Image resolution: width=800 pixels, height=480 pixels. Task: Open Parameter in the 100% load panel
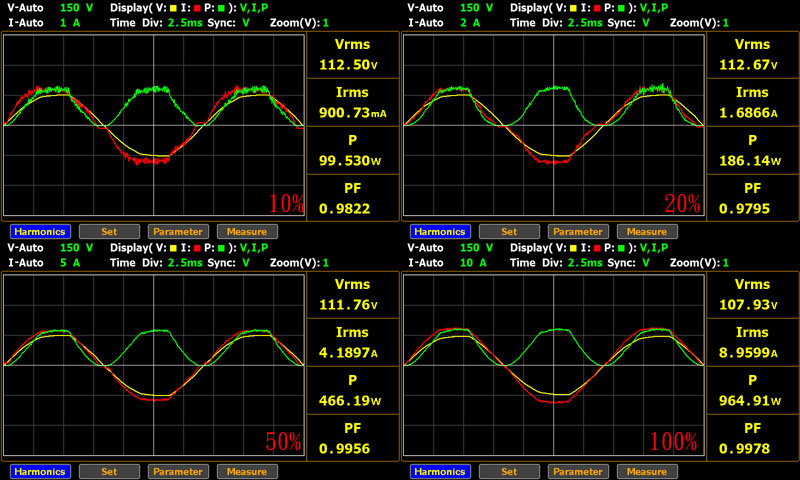[x=578, y=471]
